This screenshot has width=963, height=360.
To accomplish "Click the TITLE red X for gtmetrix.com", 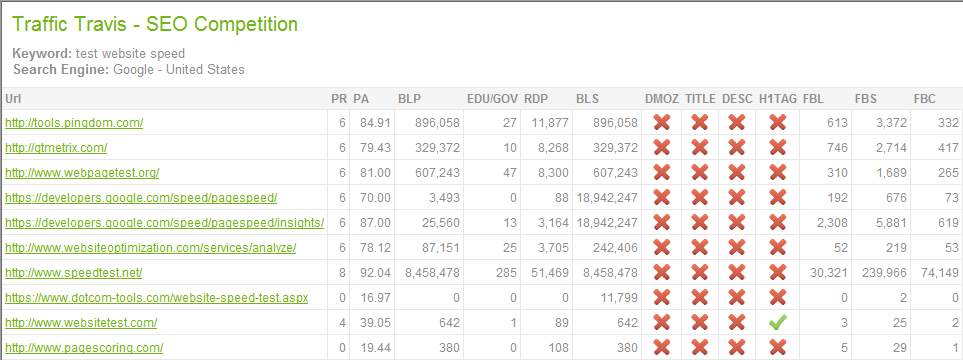I will pyautogui.click(x=700, y=147).
